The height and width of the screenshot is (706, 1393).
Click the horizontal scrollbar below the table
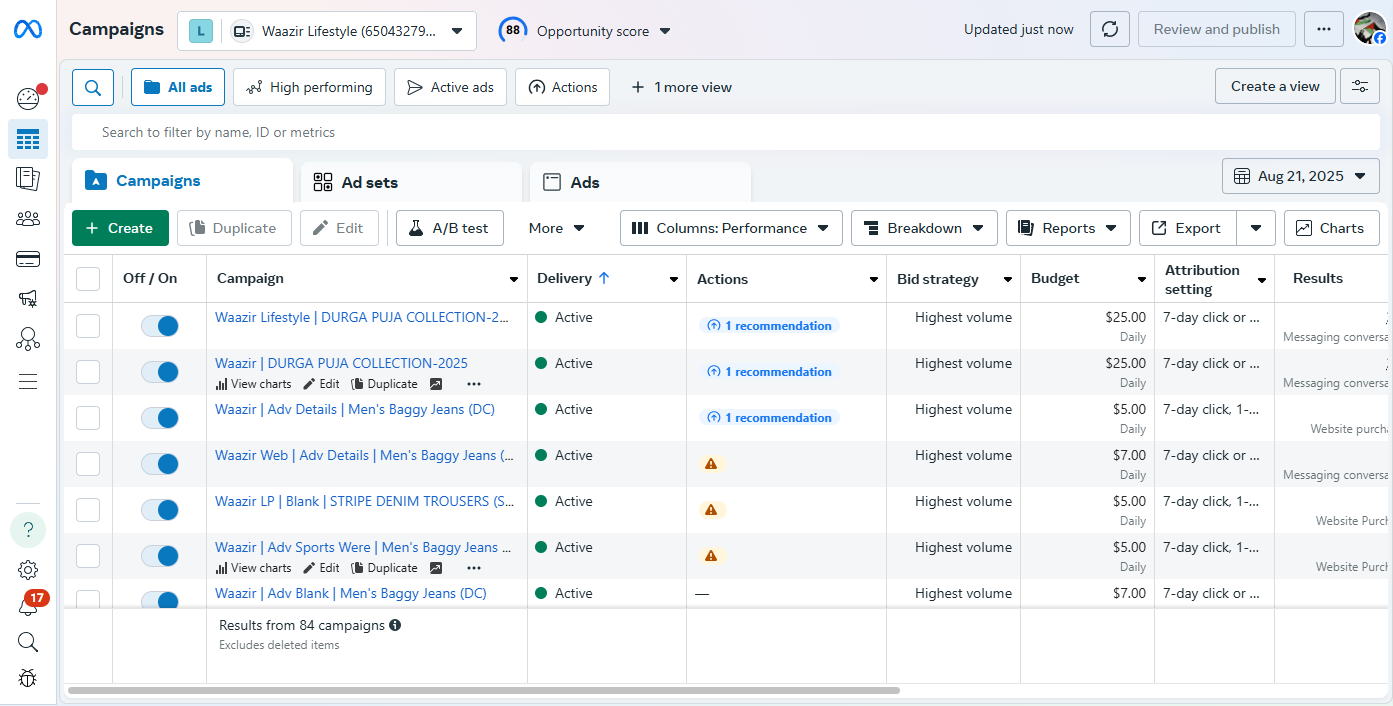(x=483, y=690)
